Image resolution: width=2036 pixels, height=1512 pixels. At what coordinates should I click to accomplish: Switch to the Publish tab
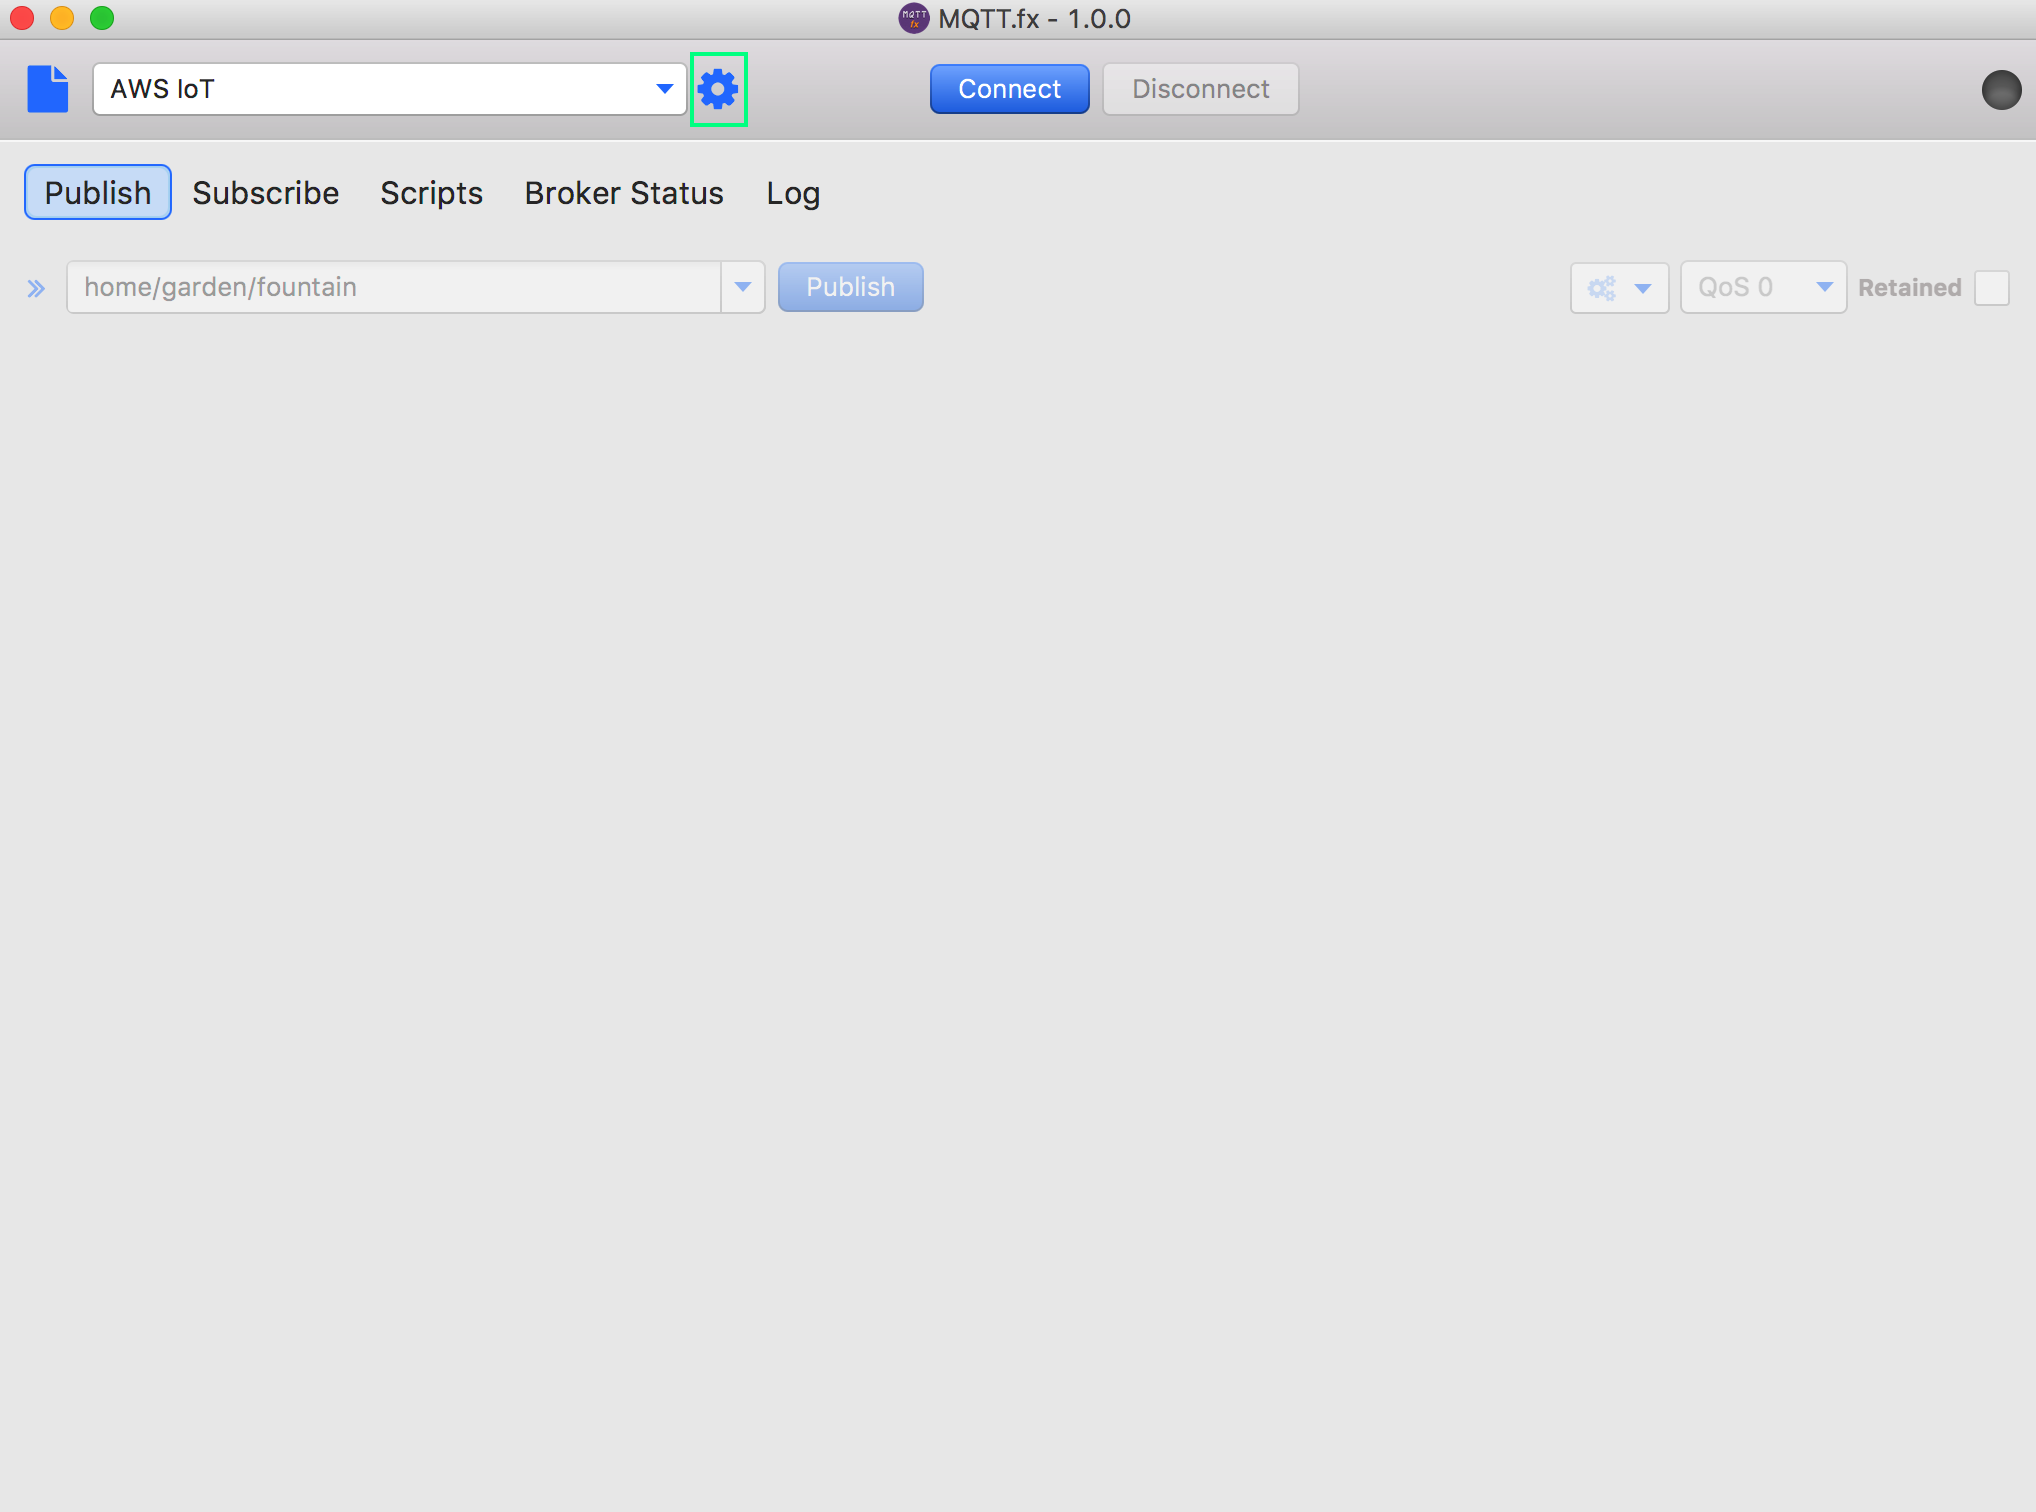tap(98, 192)
